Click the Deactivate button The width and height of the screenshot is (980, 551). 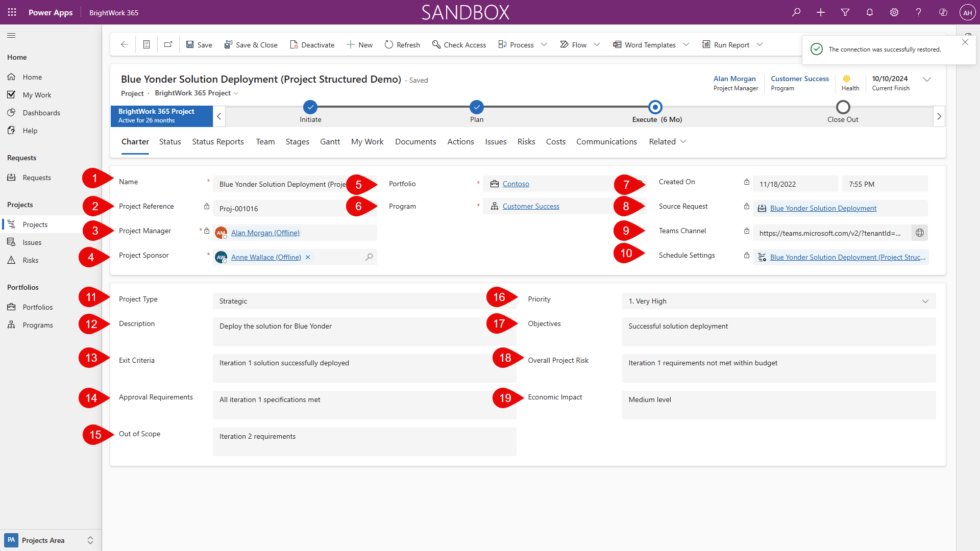click(x=312, y=45)
